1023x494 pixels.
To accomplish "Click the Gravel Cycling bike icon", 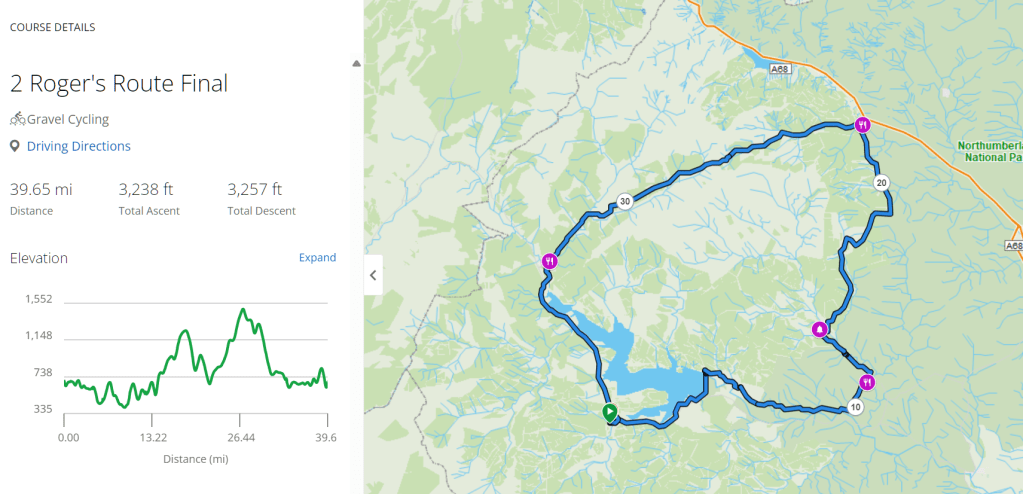I will [x=17, y=119].
